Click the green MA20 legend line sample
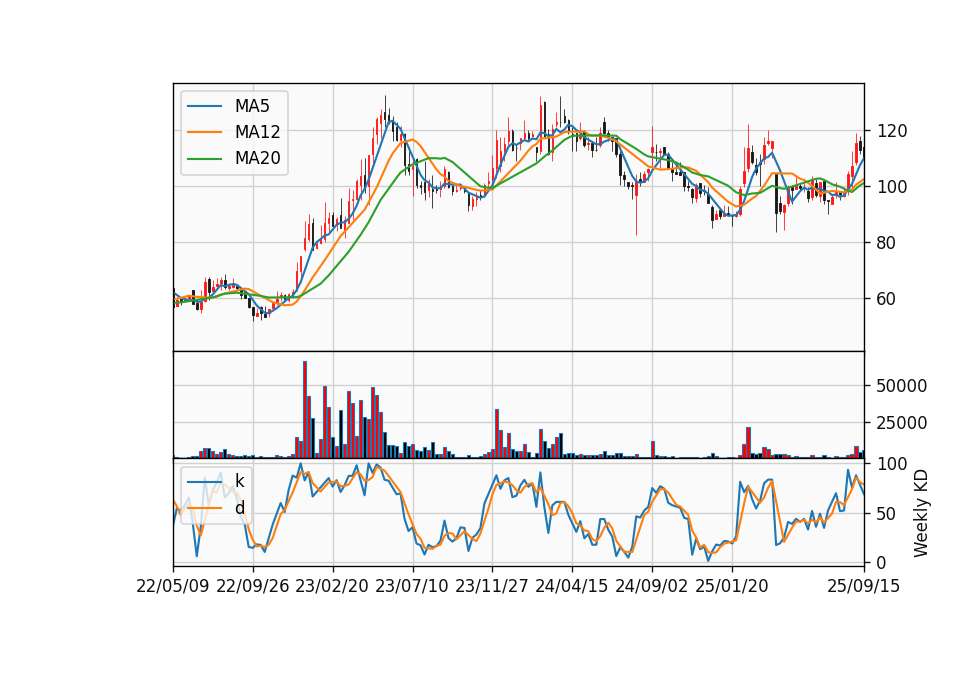This screenshot has width=960, height=690. tap(204, 158)
